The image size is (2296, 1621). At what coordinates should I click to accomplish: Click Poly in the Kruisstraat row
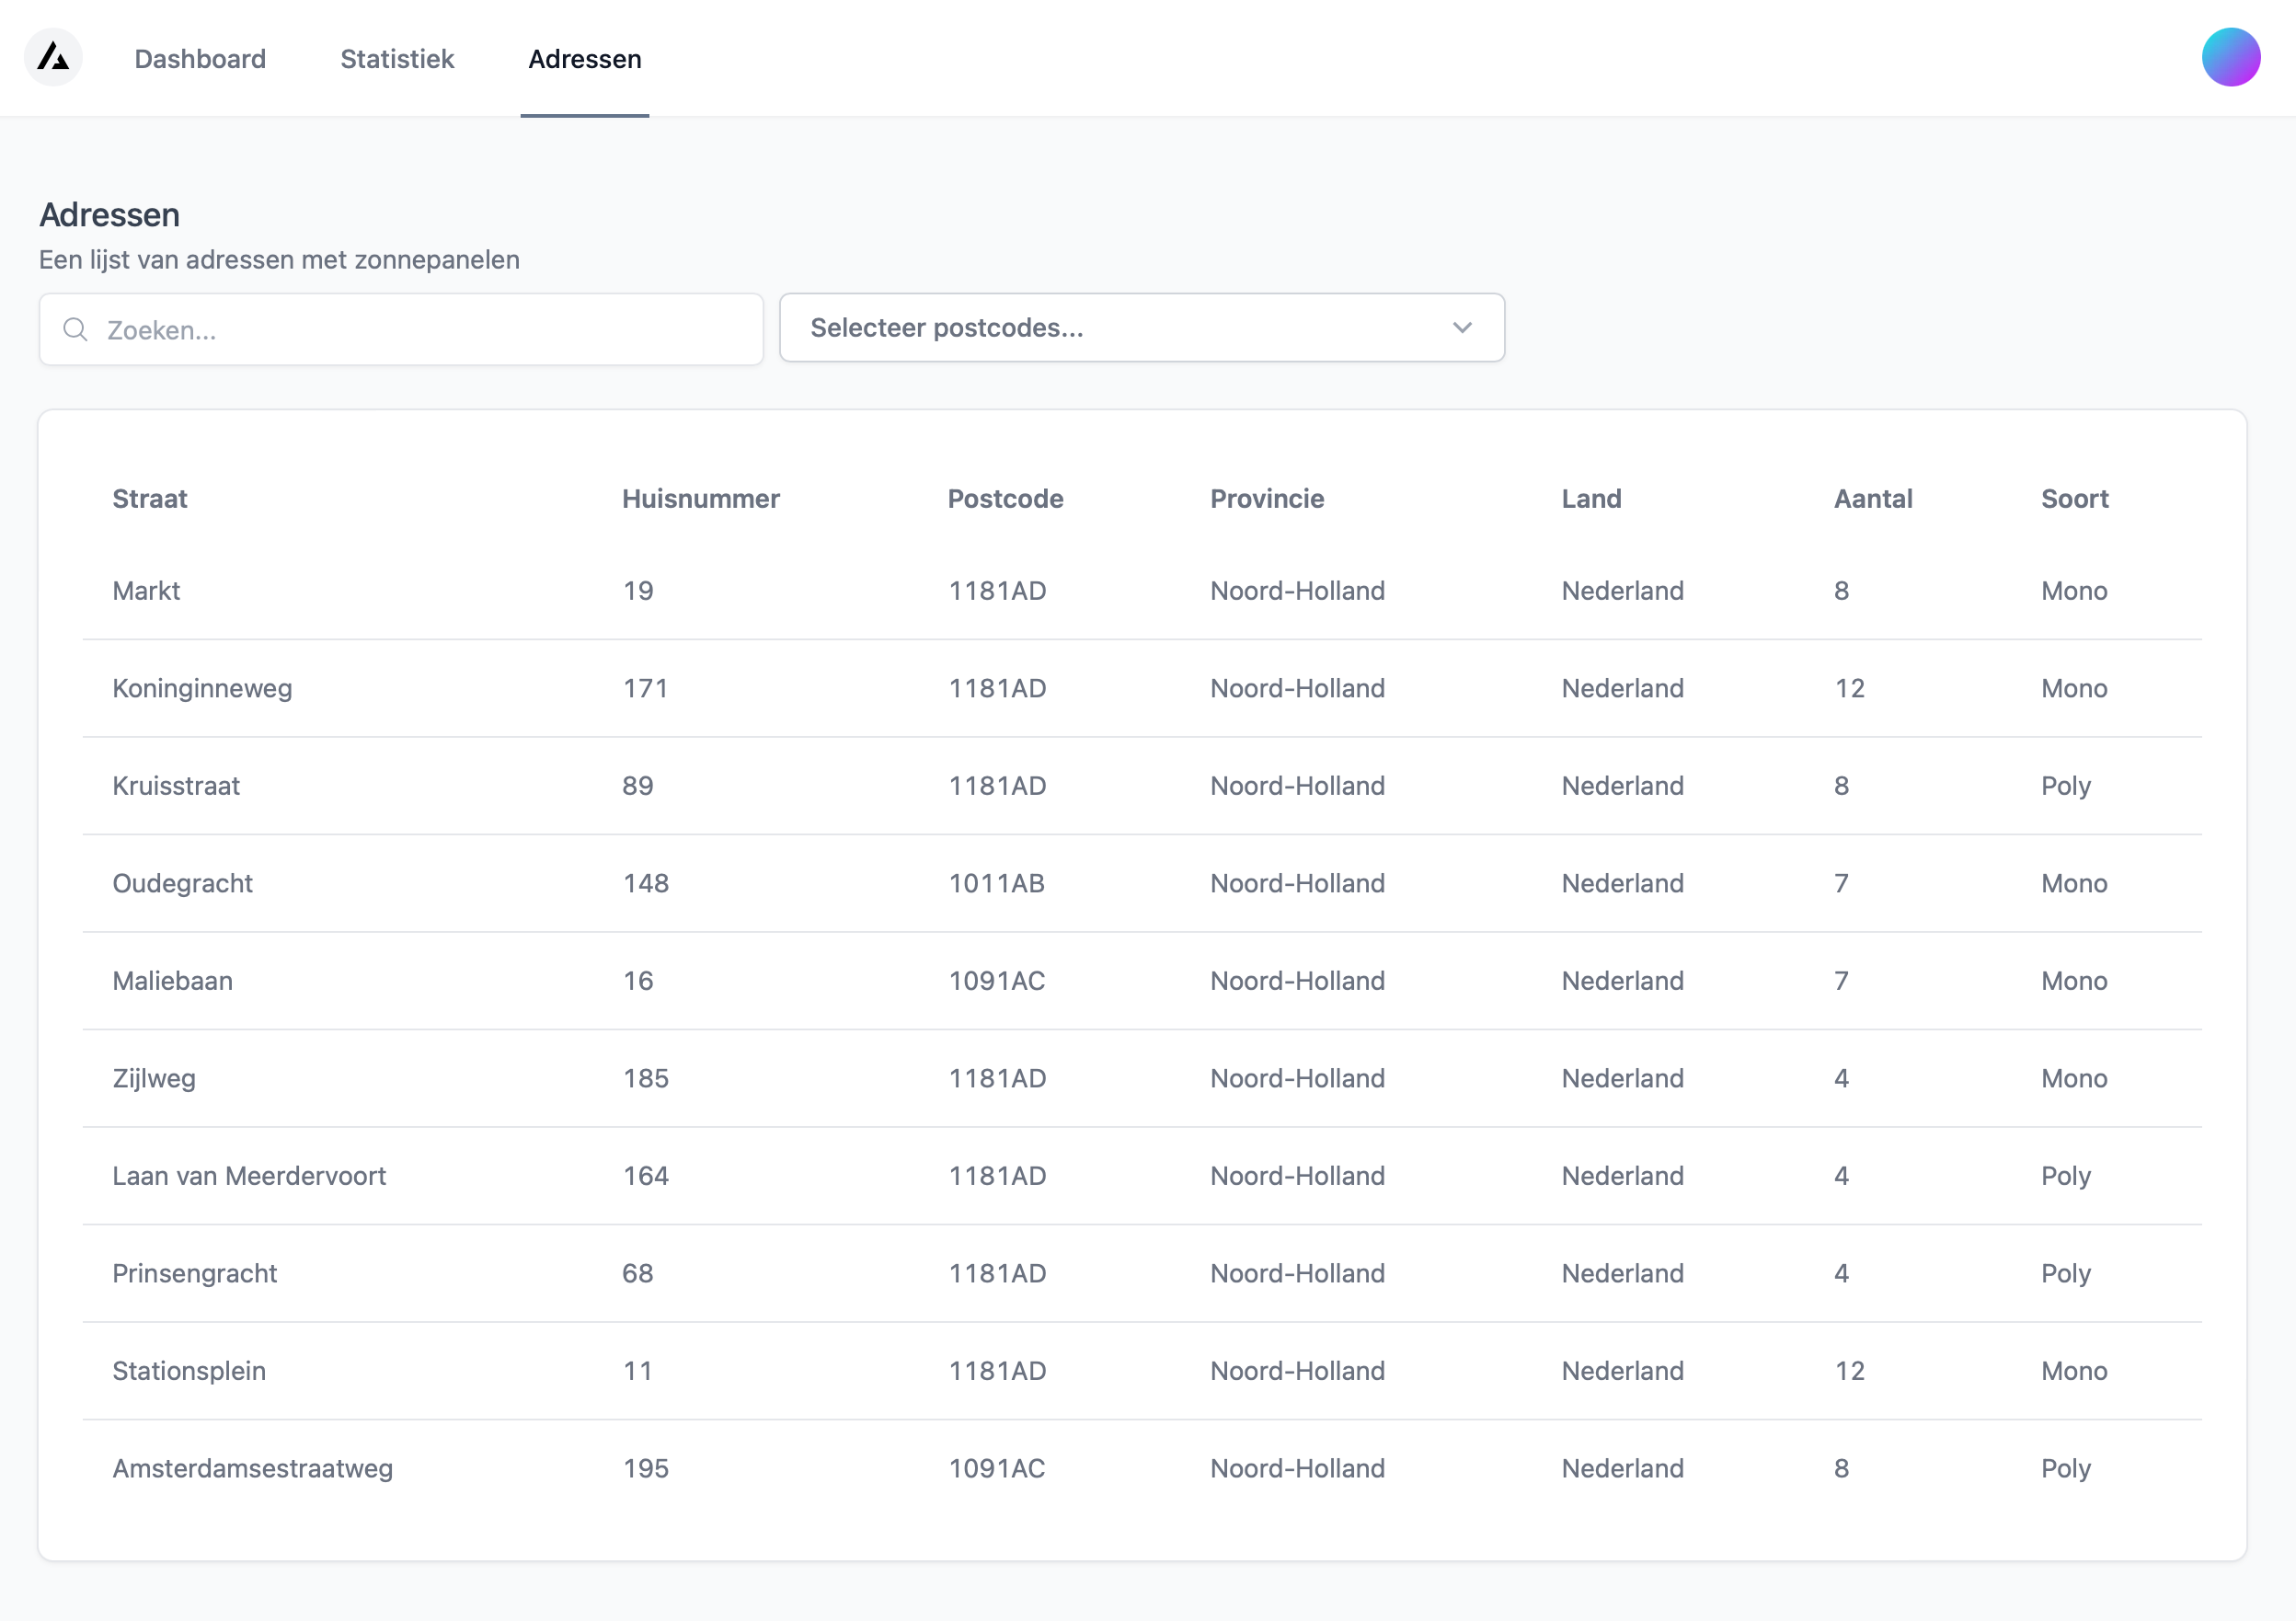click(2065, 786)
